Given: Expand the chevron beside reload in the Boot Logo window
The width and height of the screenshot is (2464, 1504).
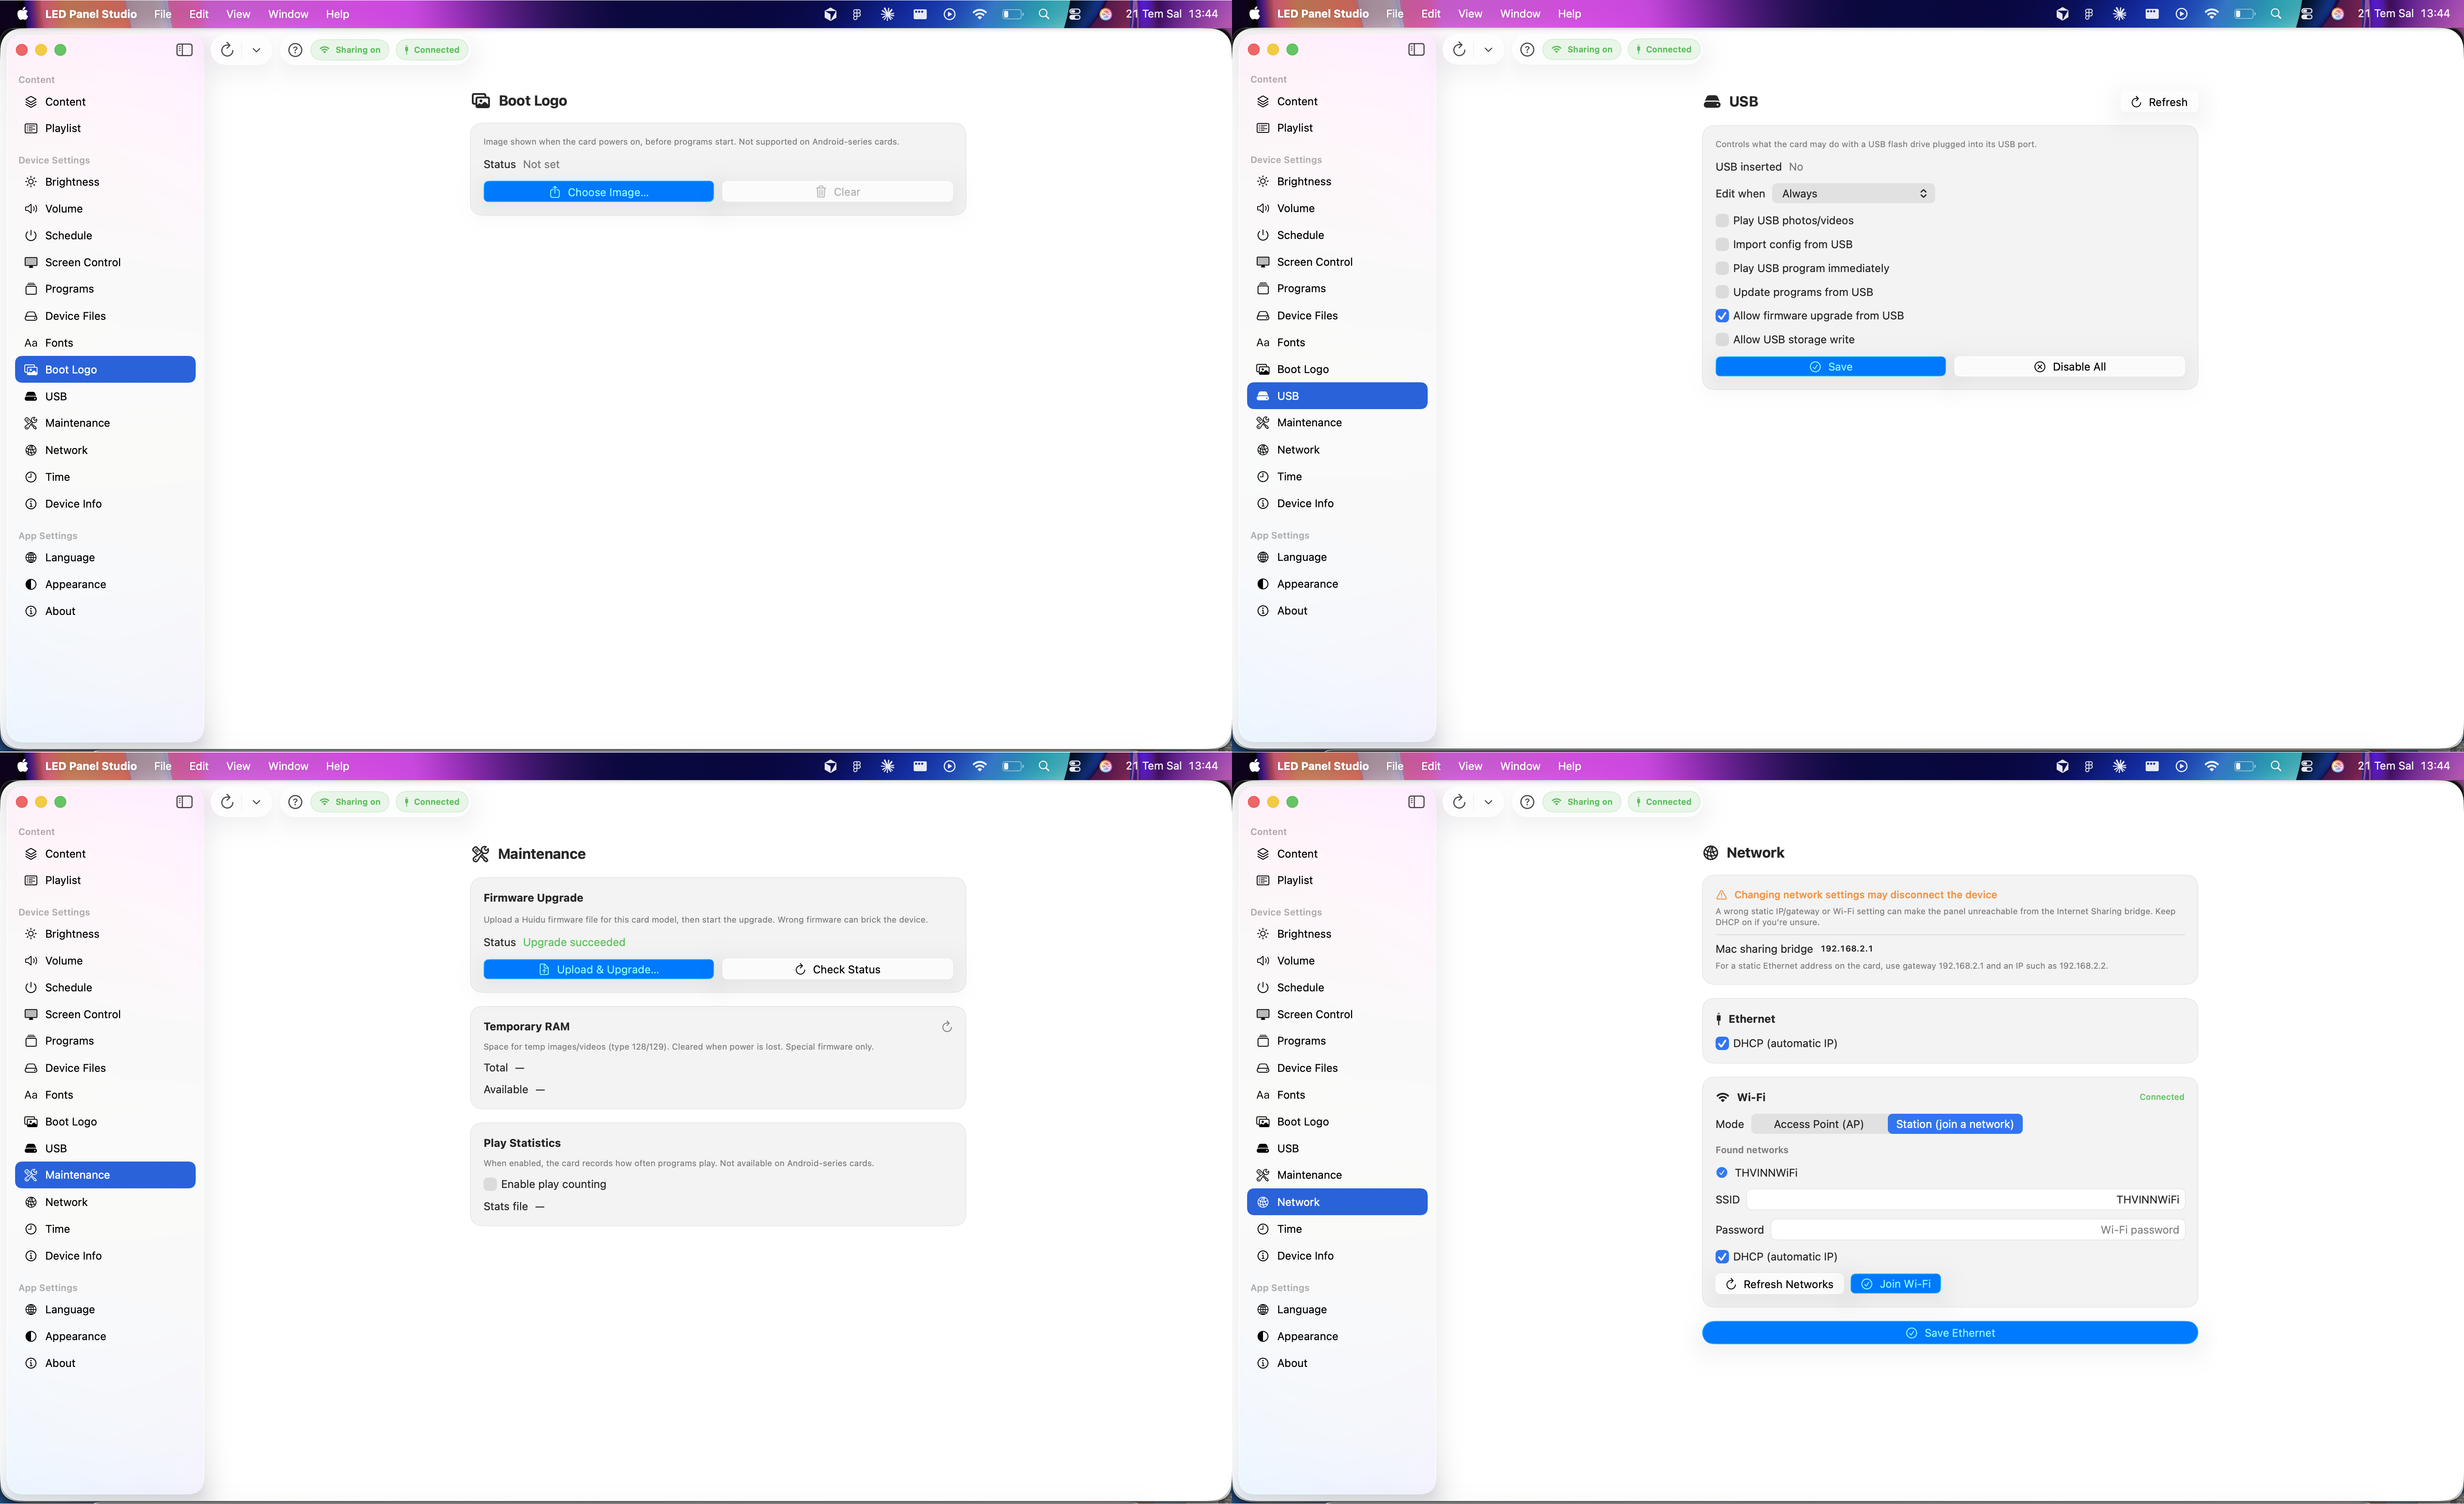Looking at the screenshot, I should 256,50.
